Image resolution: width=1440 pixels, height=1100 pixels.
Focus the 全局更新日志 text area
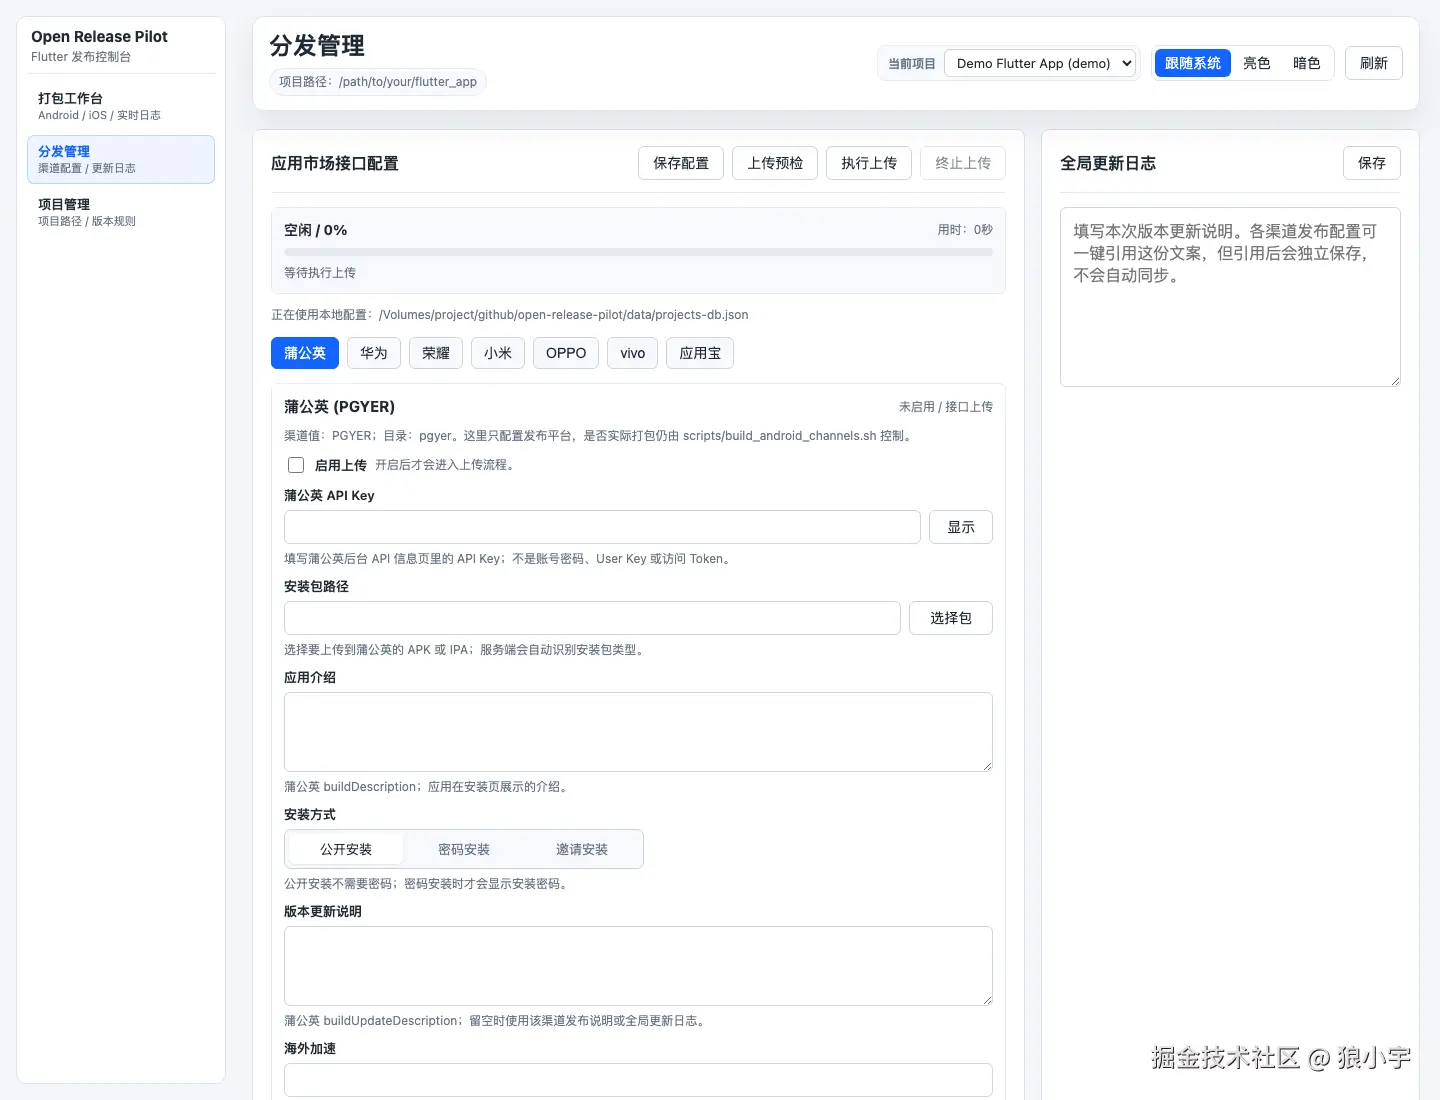(1230, 297)
